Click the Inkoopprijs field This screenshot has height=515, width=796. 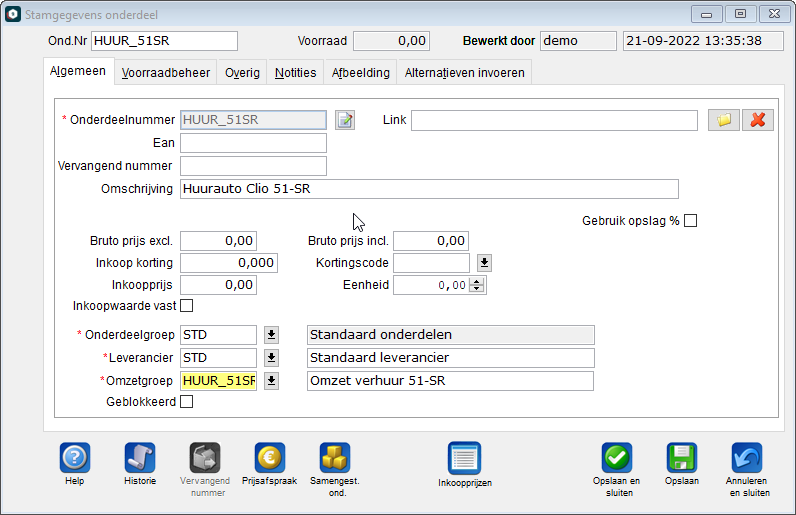218,285
